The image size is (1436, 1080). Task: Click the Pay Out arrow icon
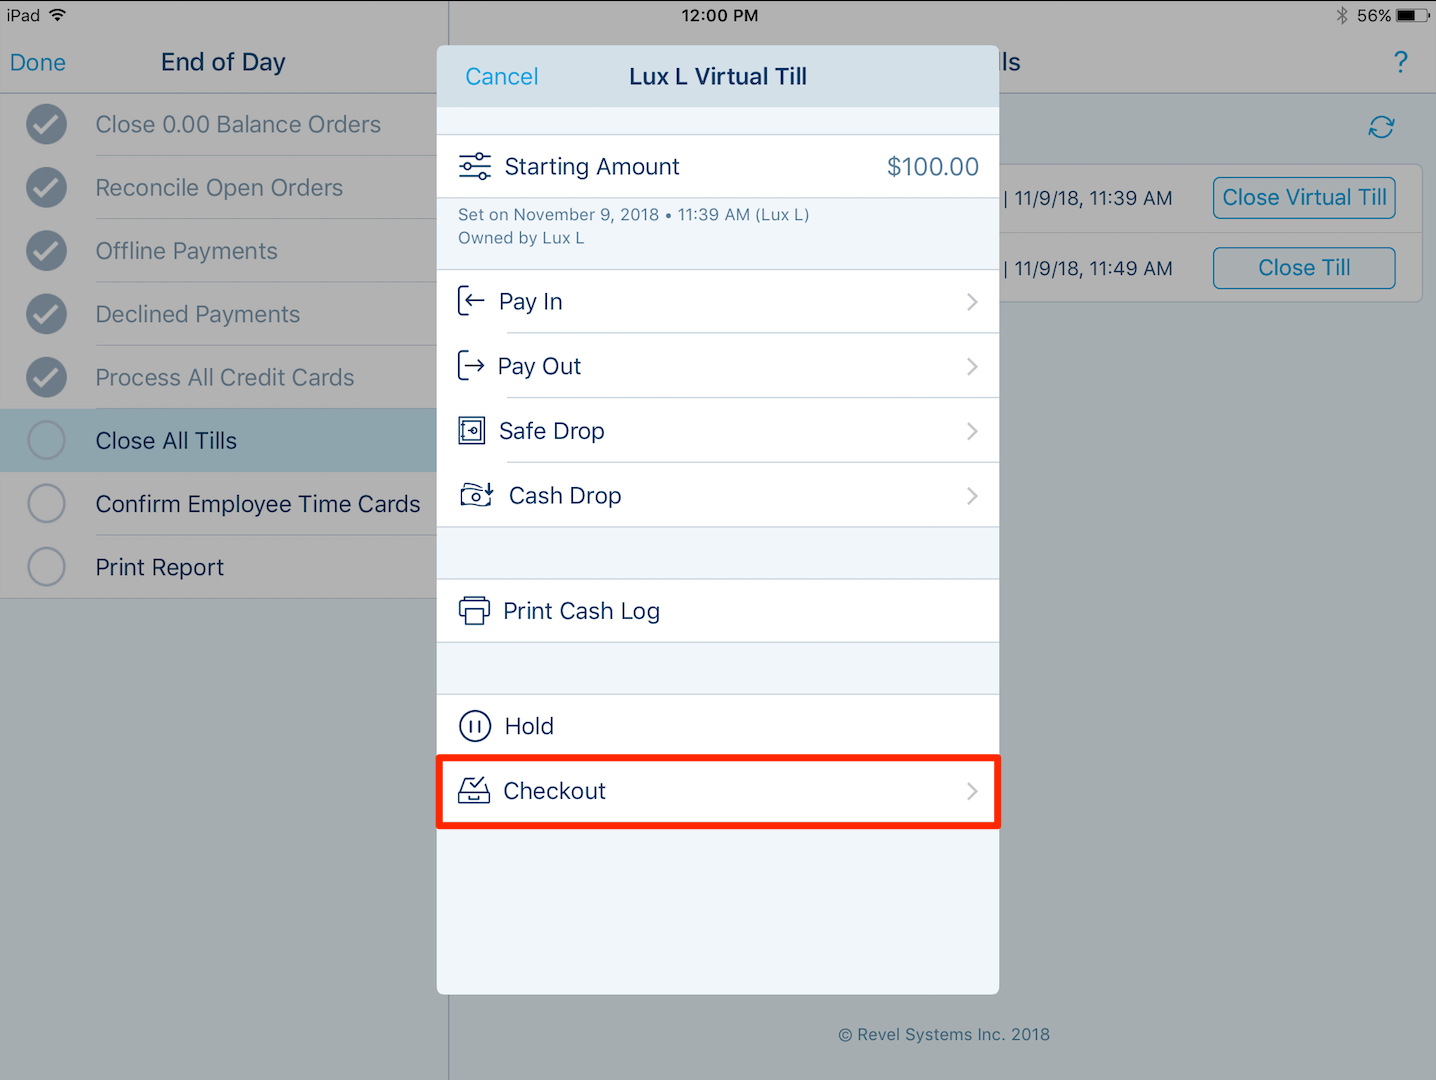471,366
